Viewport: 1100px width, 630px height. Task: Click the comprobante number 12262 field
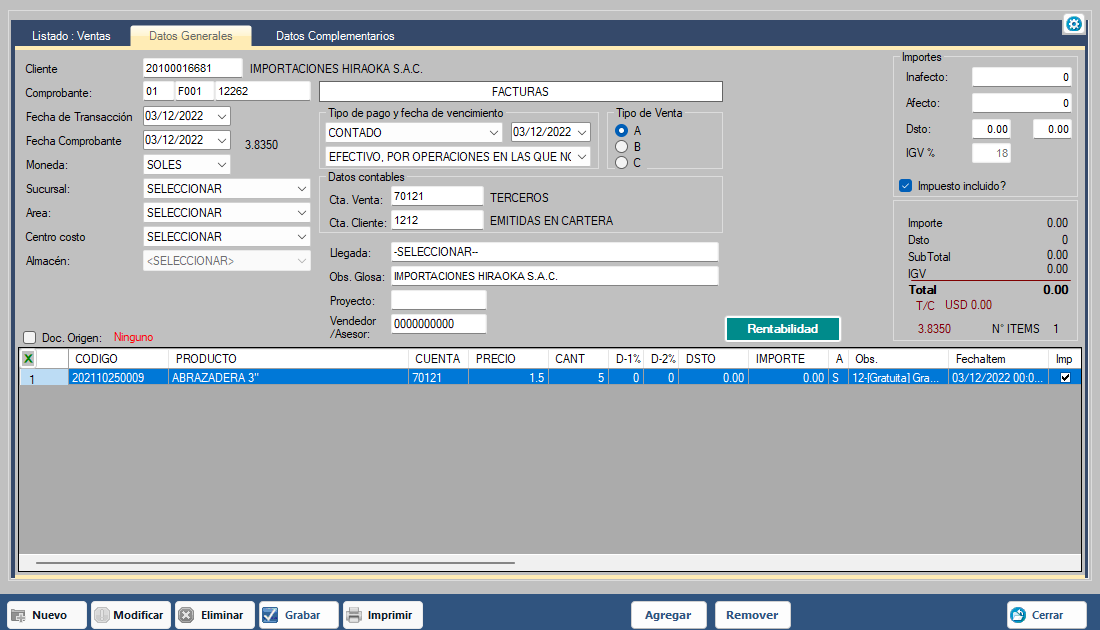coord(263,91)
